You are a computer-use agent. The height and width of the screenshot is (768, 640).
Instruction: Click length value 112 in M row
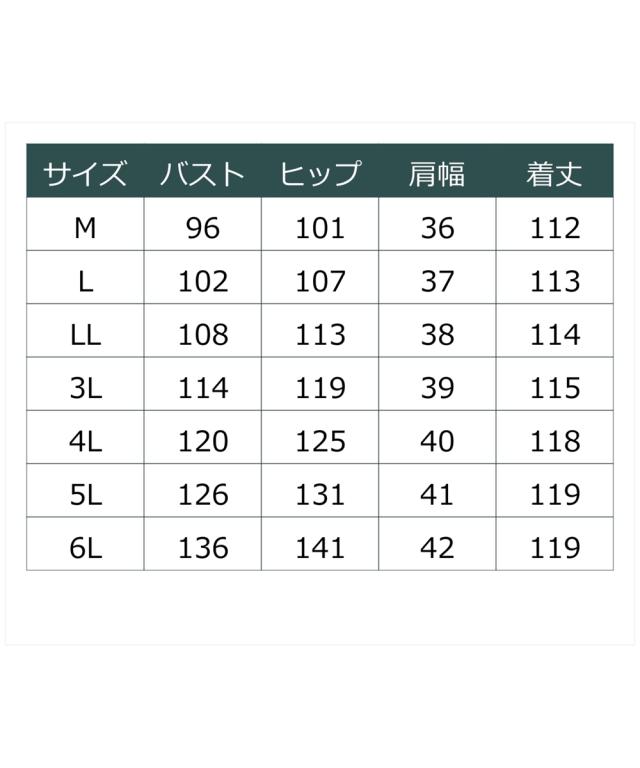click(555, 228)
